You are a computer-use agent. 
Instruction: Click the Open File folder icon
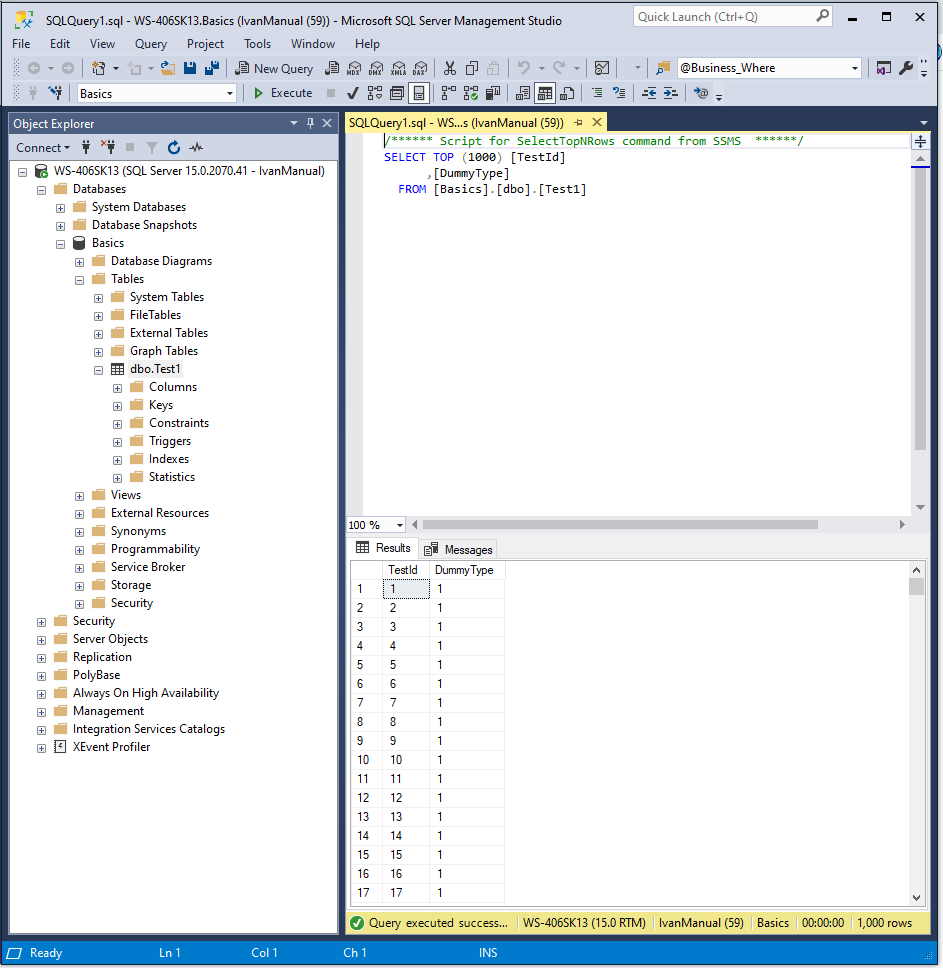tap(167, 69)
